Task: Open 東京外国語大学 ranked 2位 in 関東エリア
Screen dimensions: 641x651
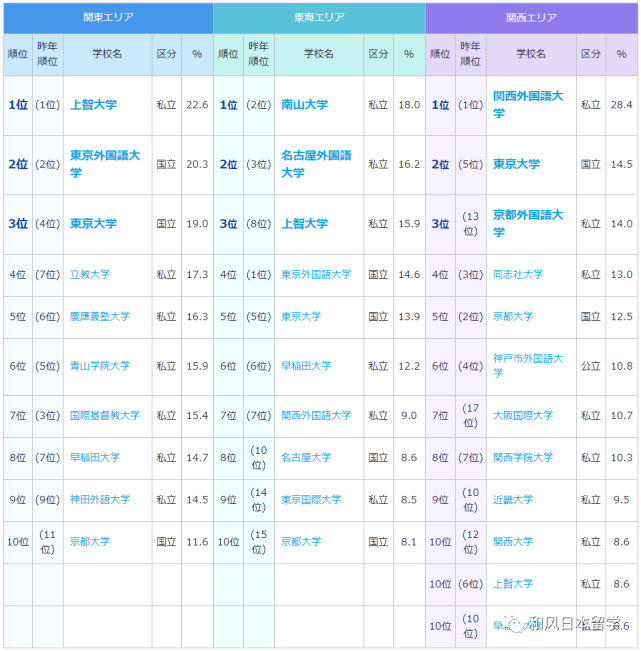Action: click(105, 164)
